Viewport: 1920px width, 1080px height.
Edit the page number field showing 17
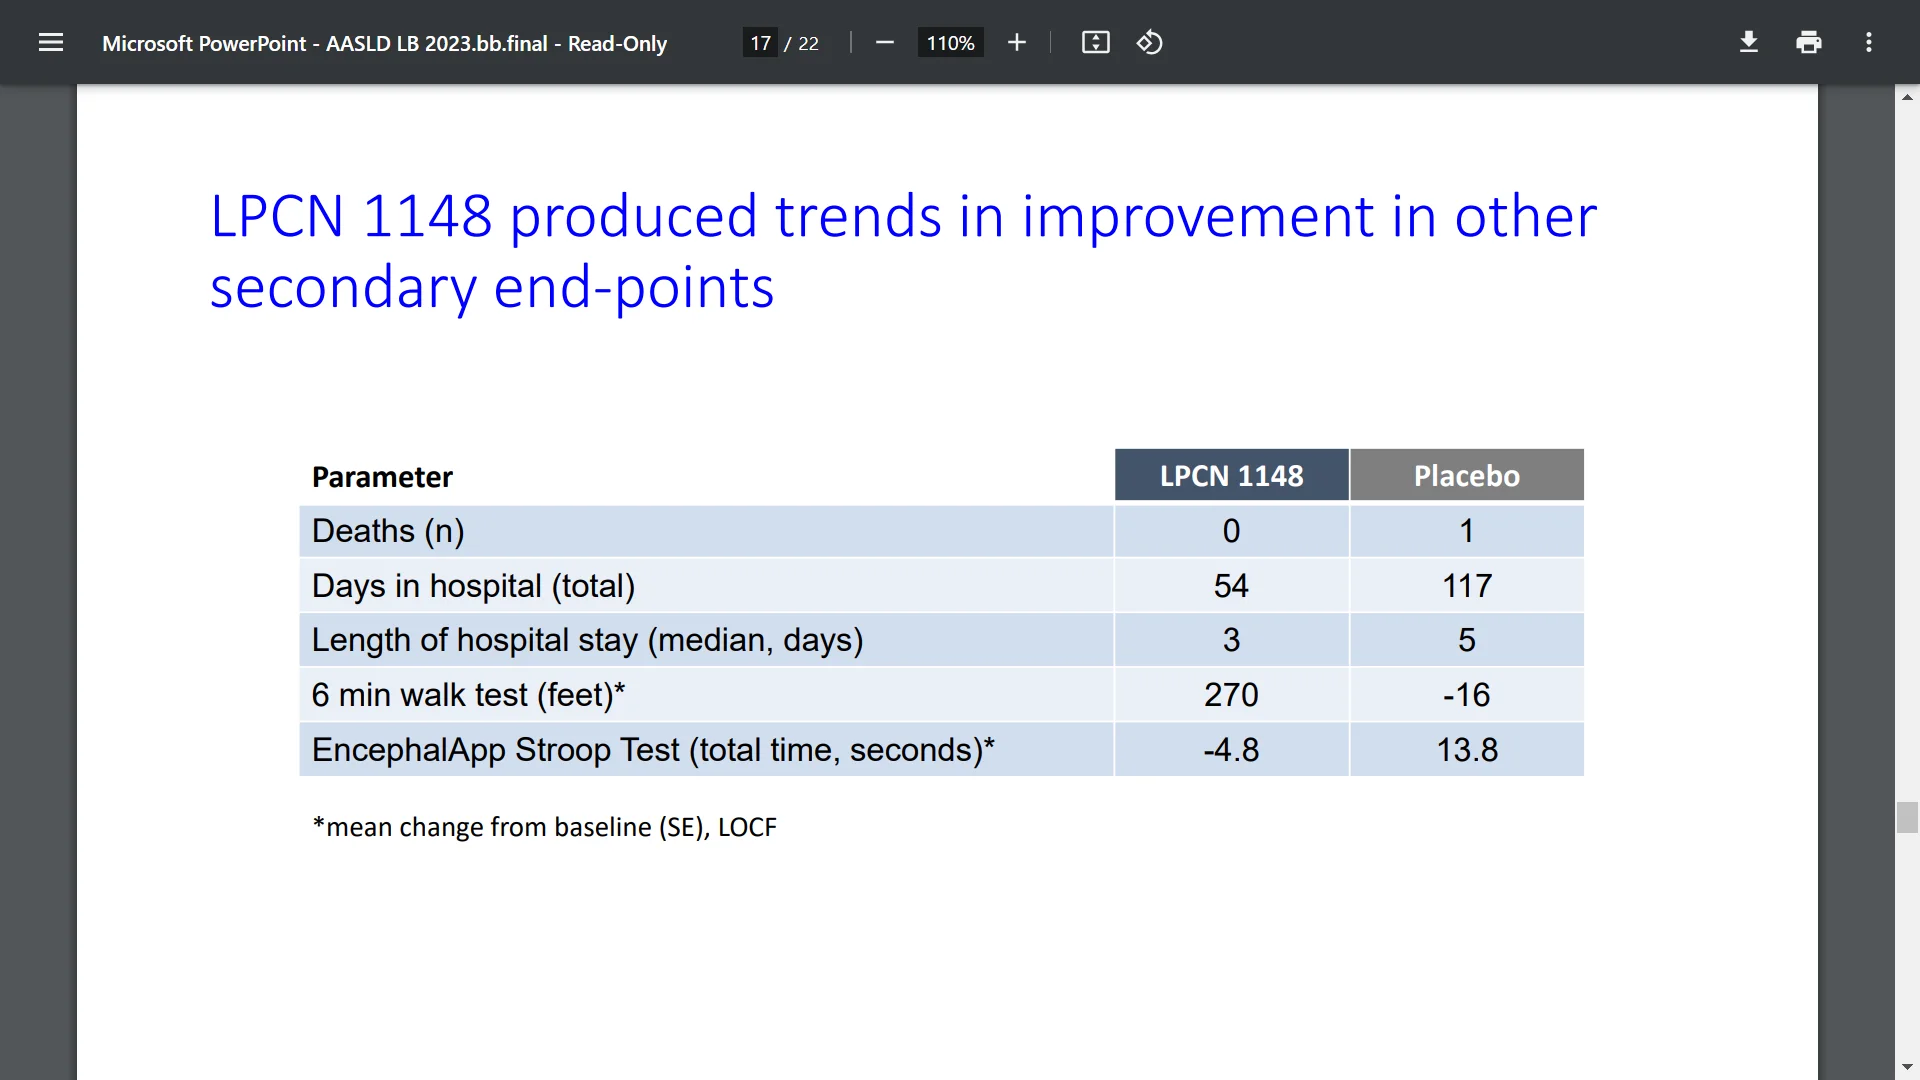tap(760, 43)
